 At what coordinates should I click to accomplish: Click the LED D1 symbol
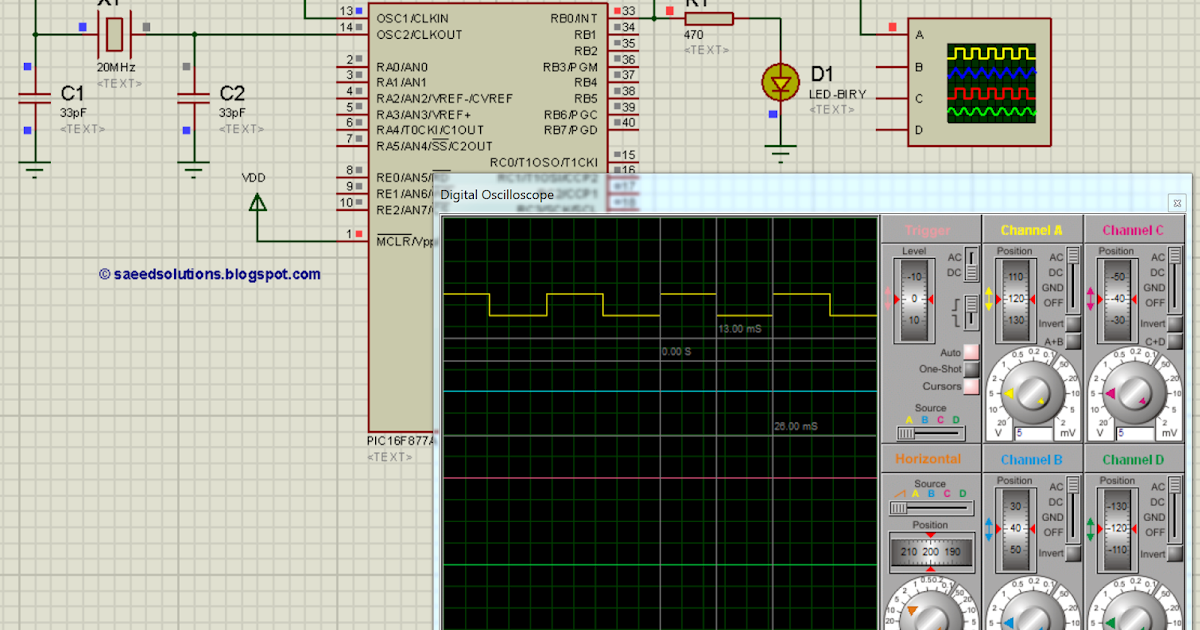click(780, 82)
